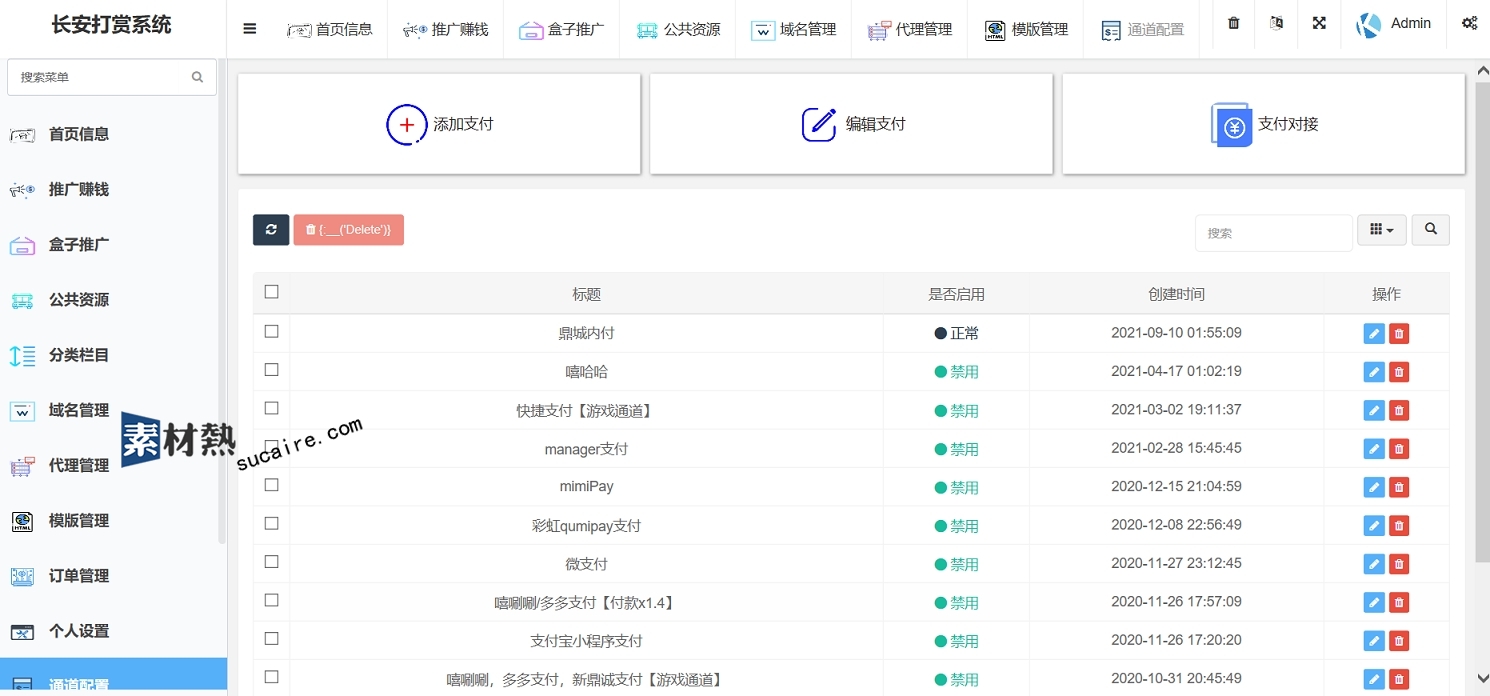This screenshot has width=1490, height=696.
Task: Edit the mimiPay row
Action: point(1374,487)
